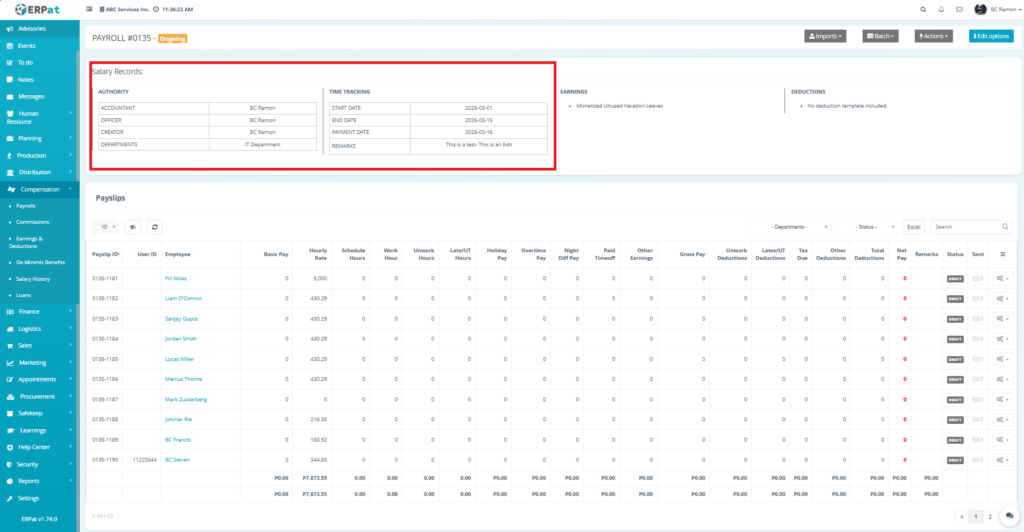The image size is (1024, 532).
Task: Click the refresh icon above payslips table
Action: pyautogui.click(x=155, y=227)
